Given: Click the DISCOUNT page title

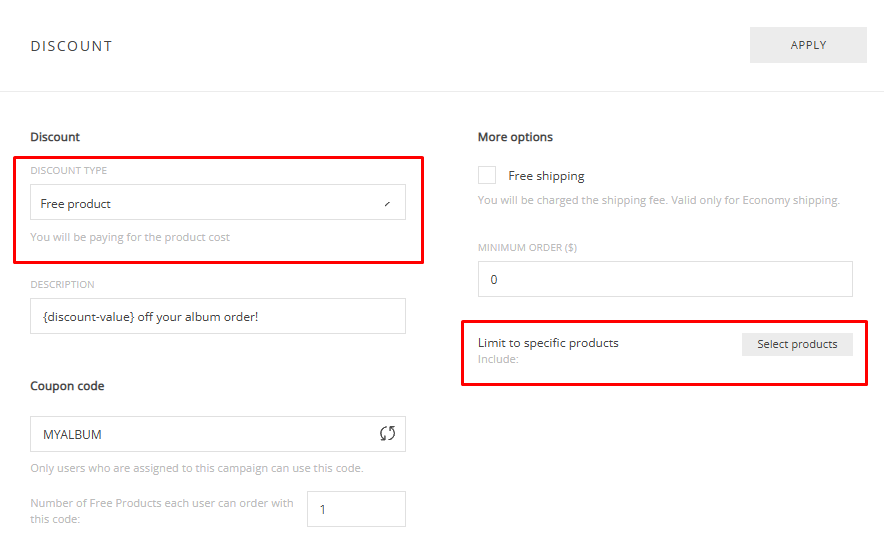Looking at the screenshot, I should (71, 46).
